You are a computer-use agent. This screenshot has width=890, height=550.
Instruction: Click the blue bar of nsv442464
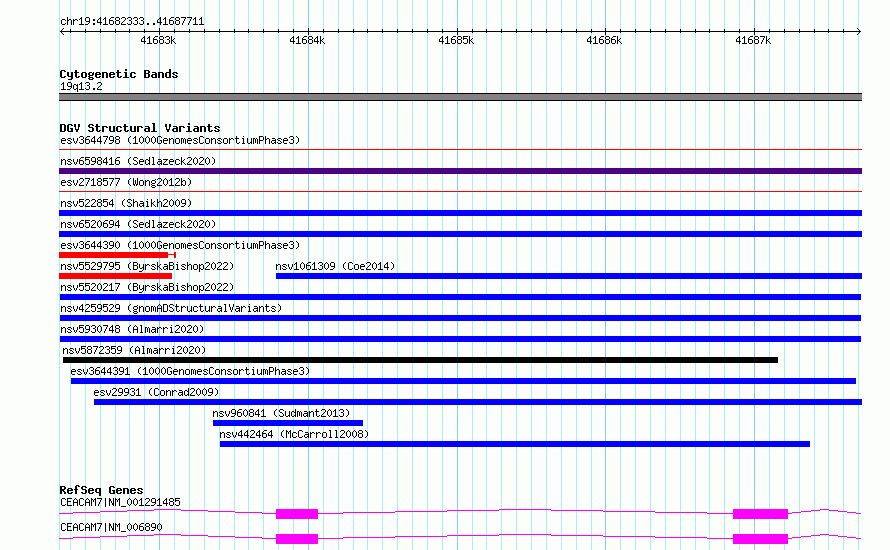click(515, 444)
